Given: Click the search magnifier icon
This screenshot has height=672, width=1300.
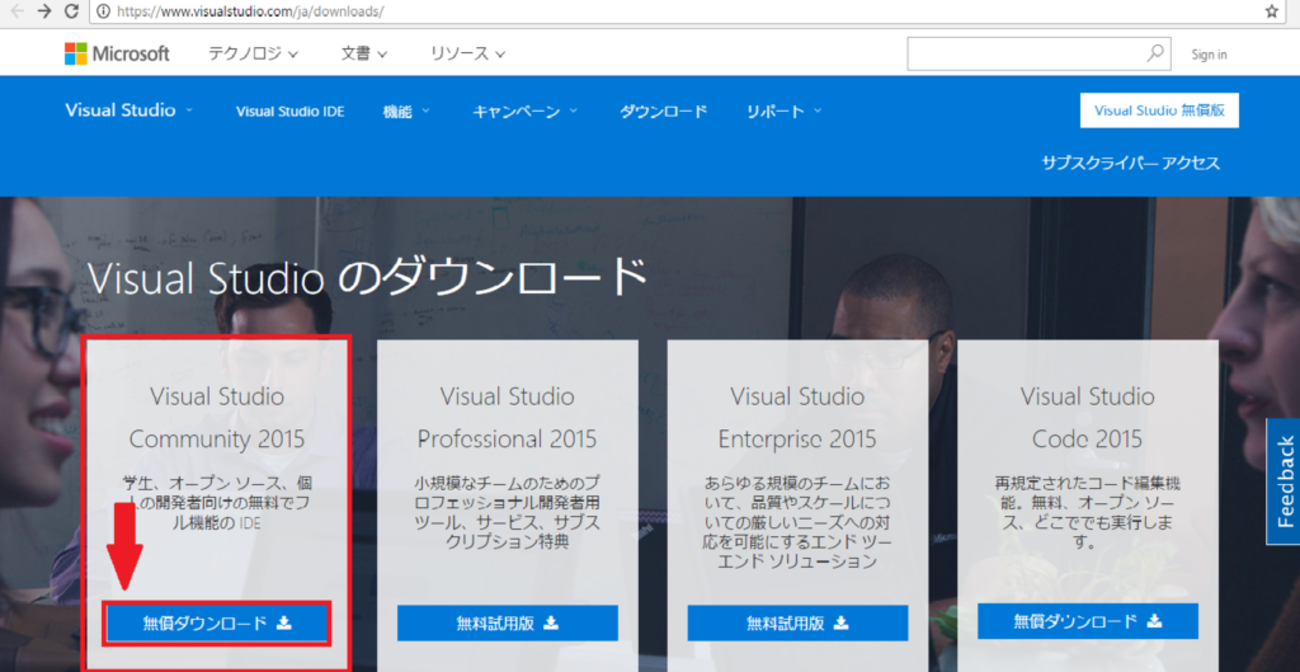Looking at the screenshot, I should coord(1155,54).
